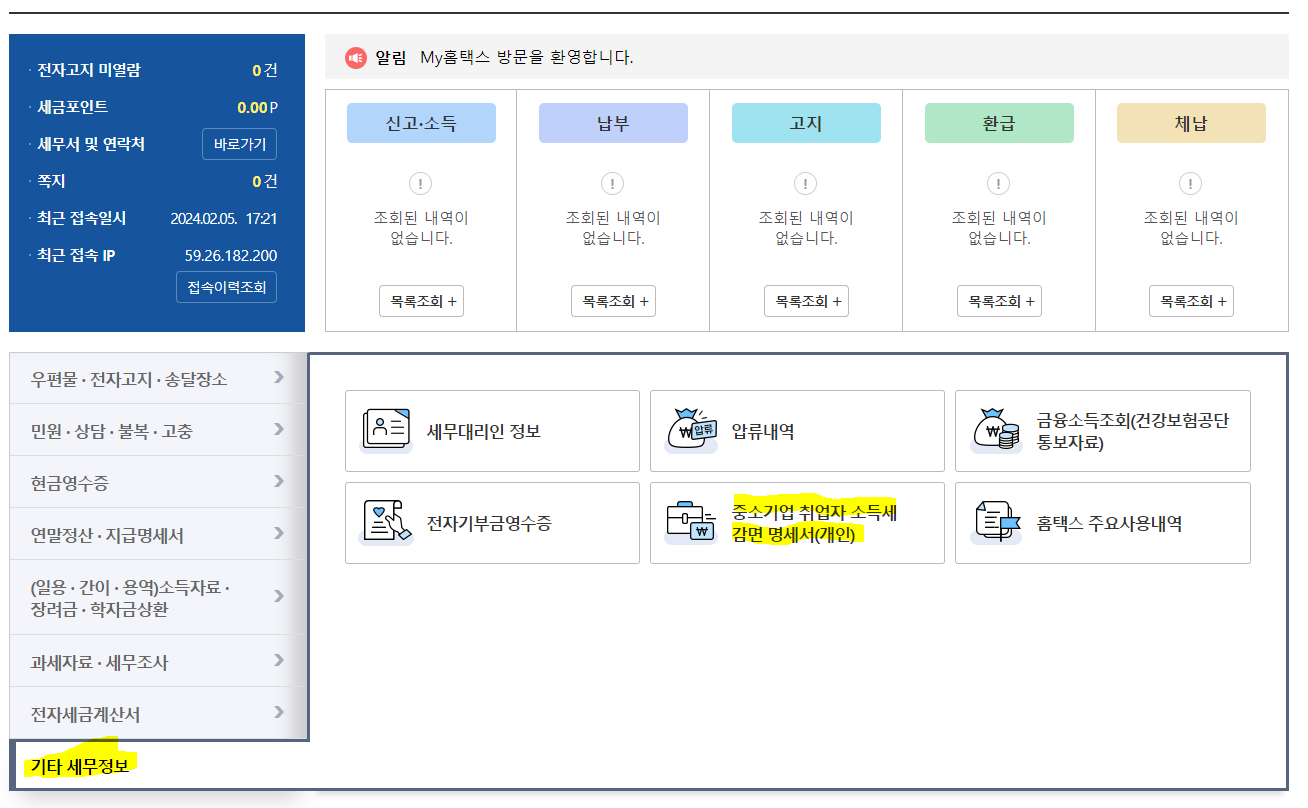
Task: Click the 중소기업 취업자 briefcase icon
Action: [692, 523]
